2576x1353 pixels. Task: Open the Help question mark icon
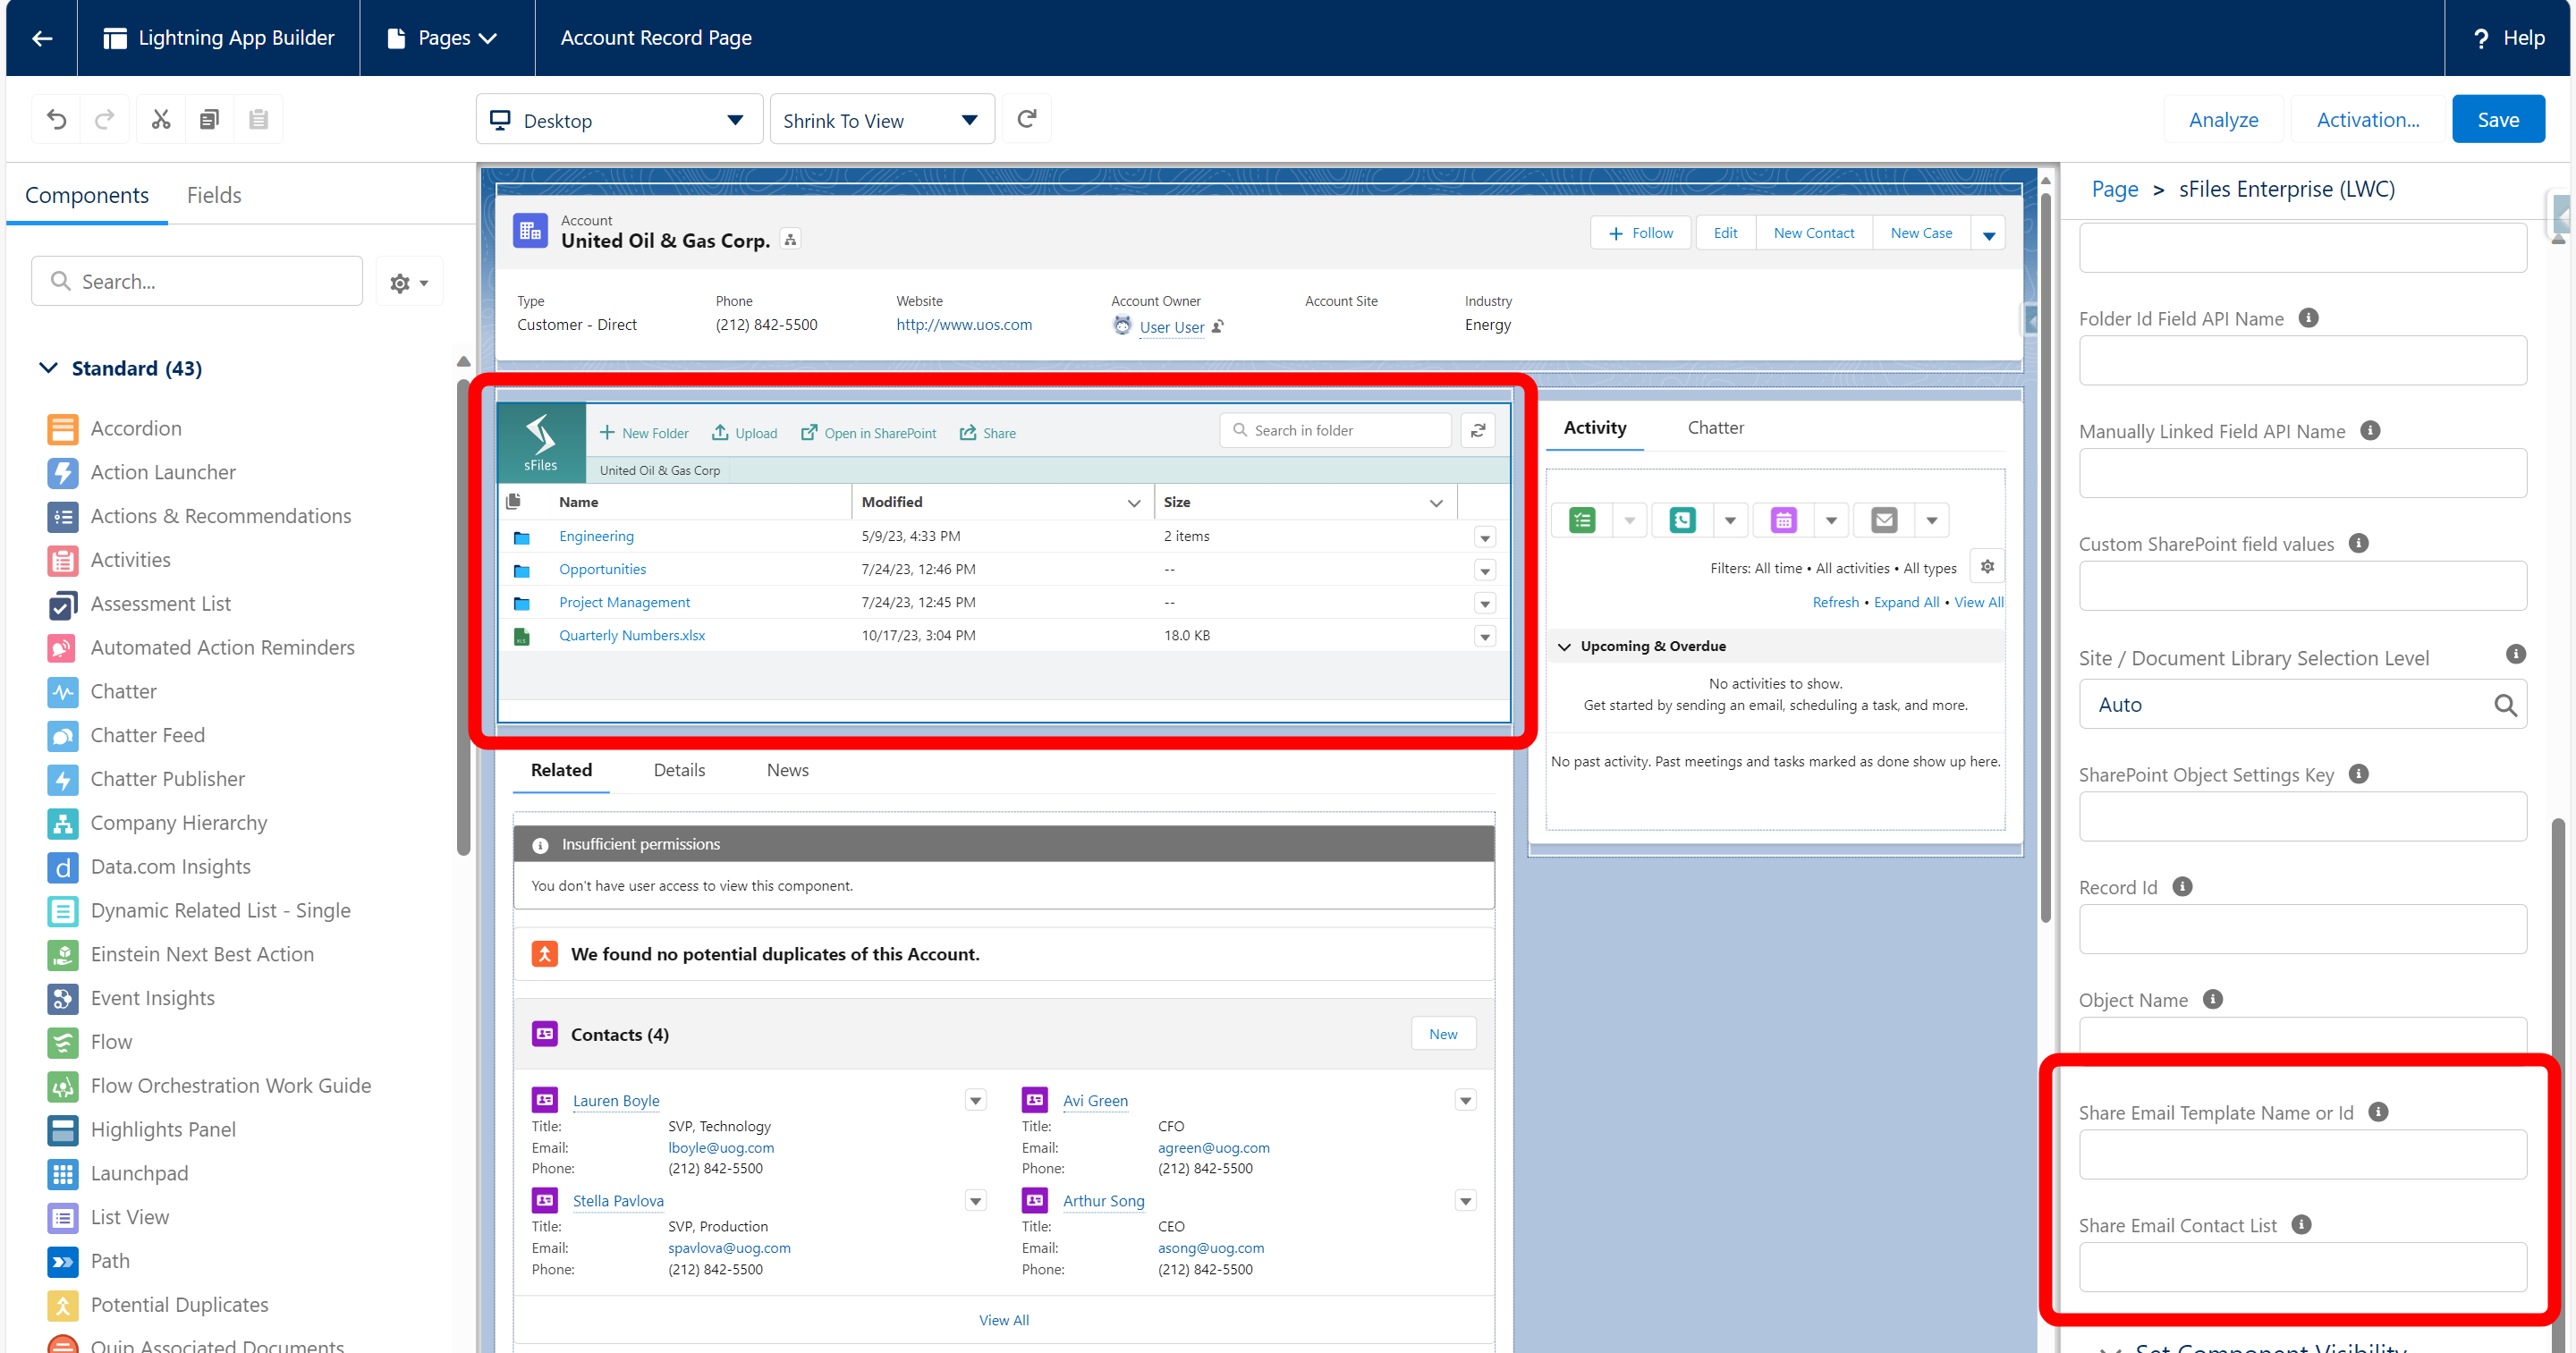(2480, 38)
